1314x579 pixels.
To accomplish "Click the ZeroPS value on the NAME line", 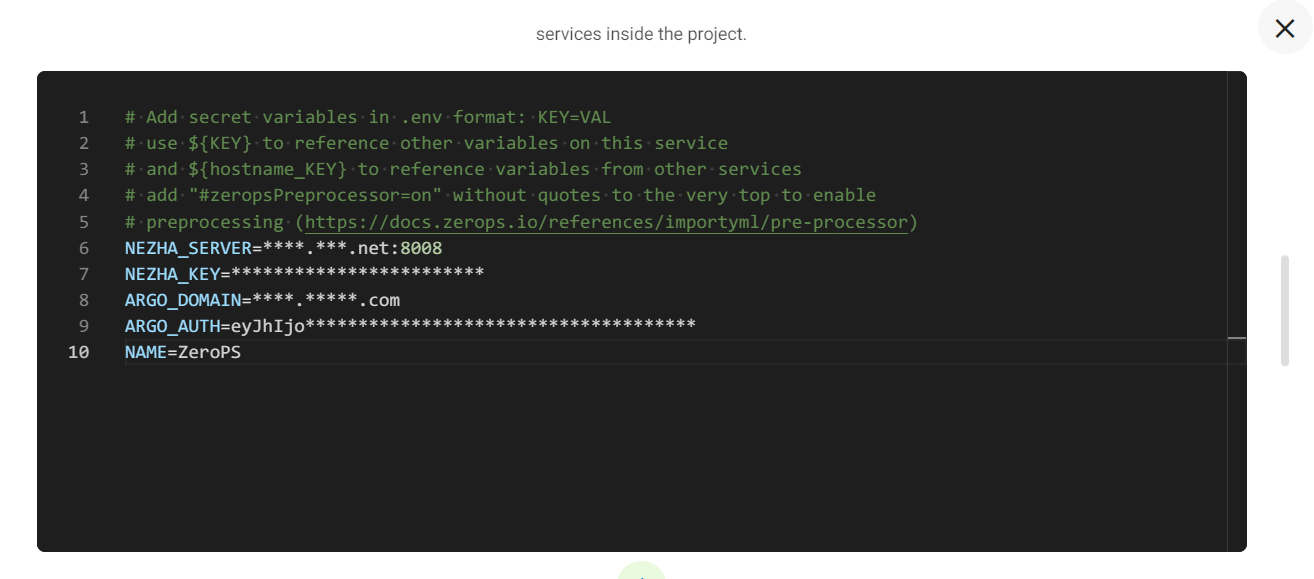I will 209,351.
